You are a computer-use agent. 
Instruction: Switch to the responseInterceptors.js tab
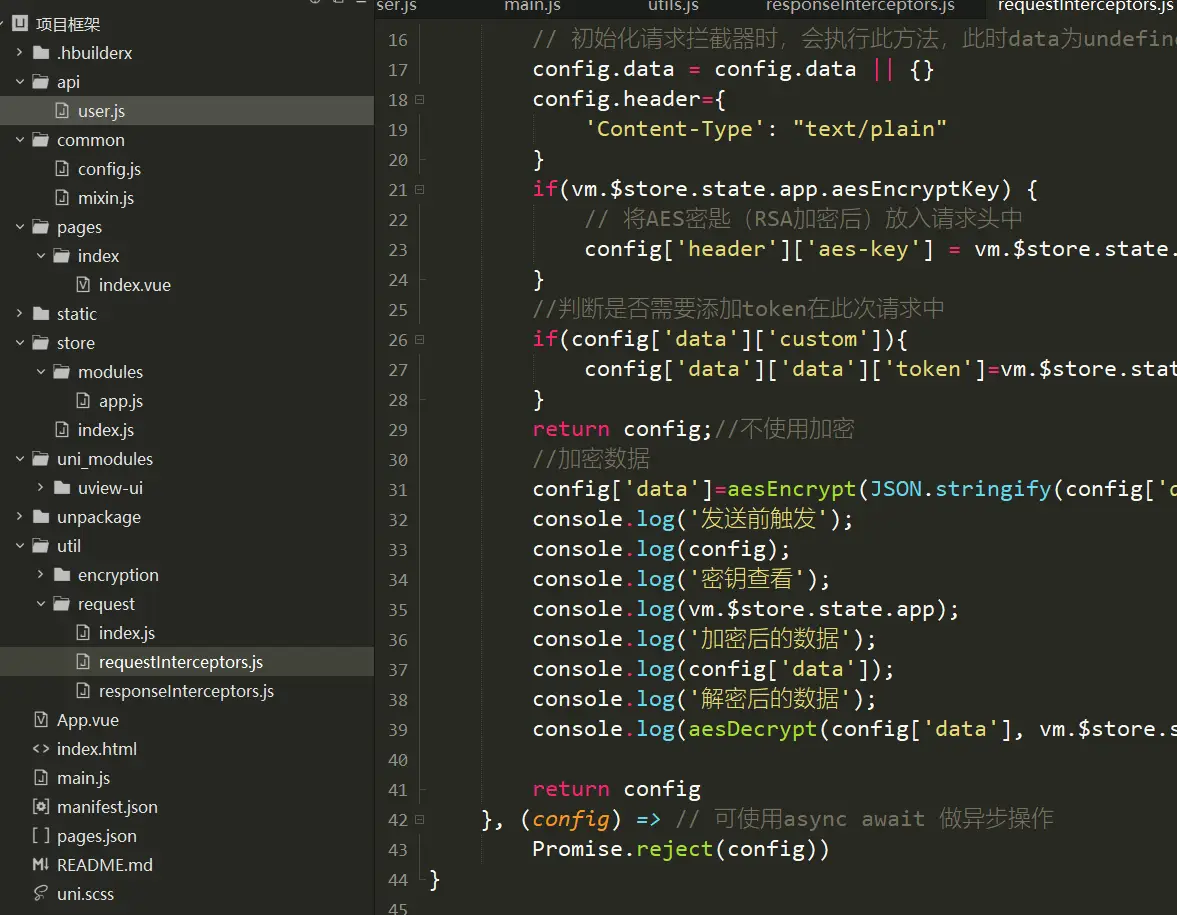860,7
